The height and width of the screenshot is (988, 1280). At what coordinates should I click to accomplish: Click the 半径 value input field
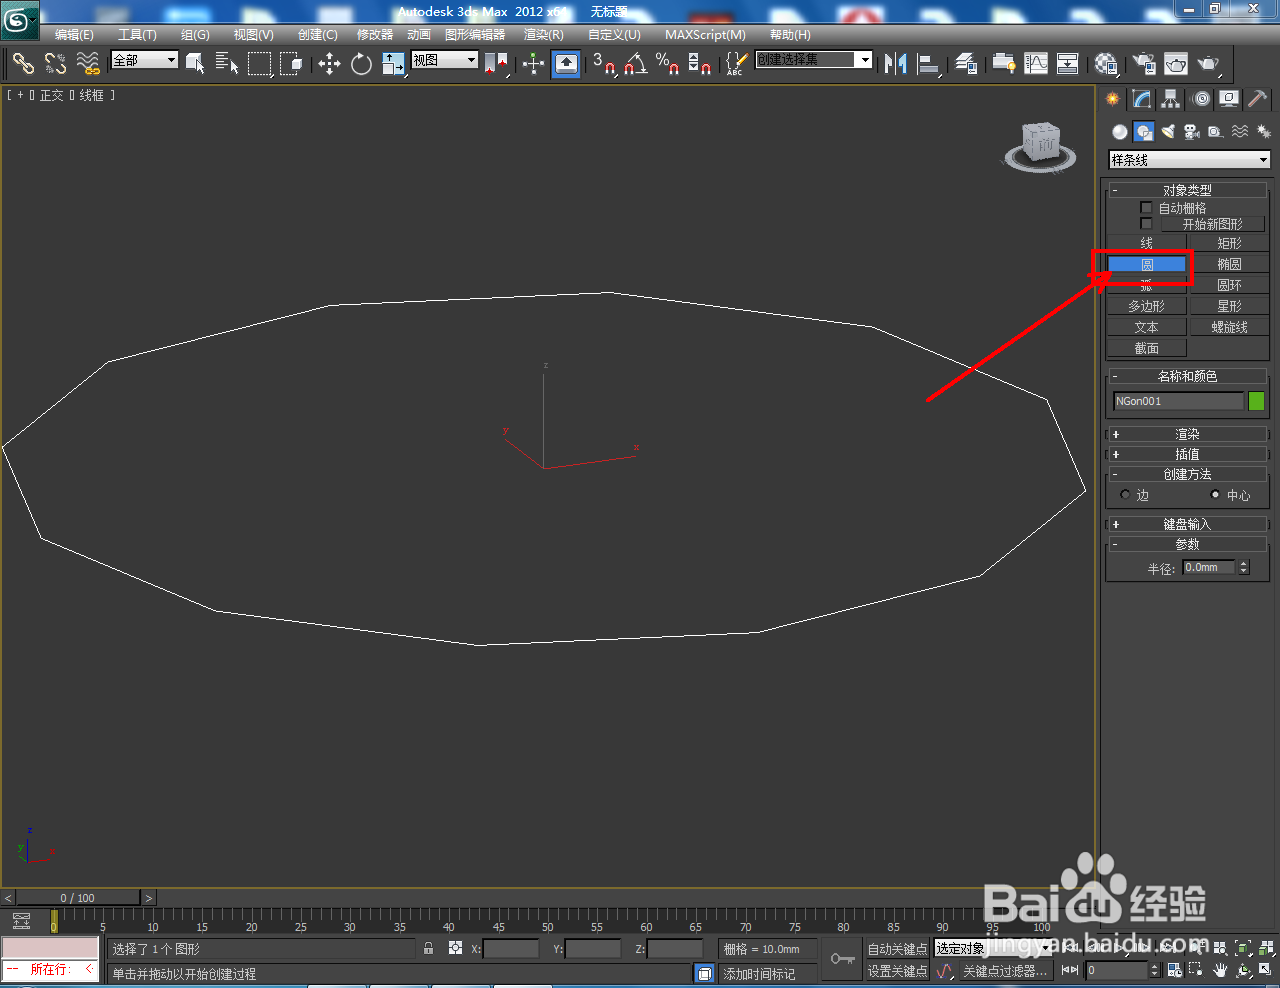(x=1211, y=567)
